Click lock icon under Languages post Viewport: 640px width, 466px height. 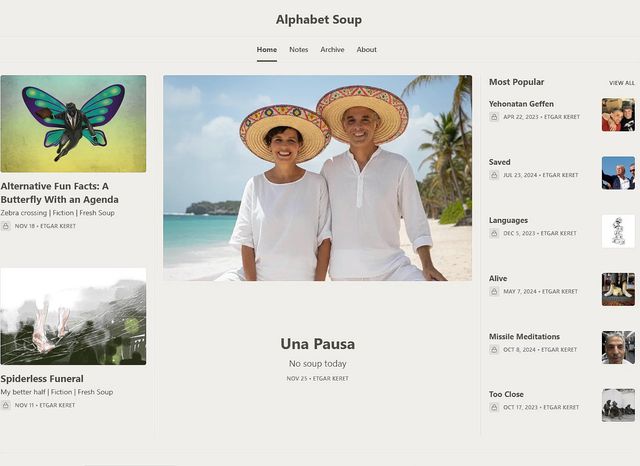pos(494,233)
